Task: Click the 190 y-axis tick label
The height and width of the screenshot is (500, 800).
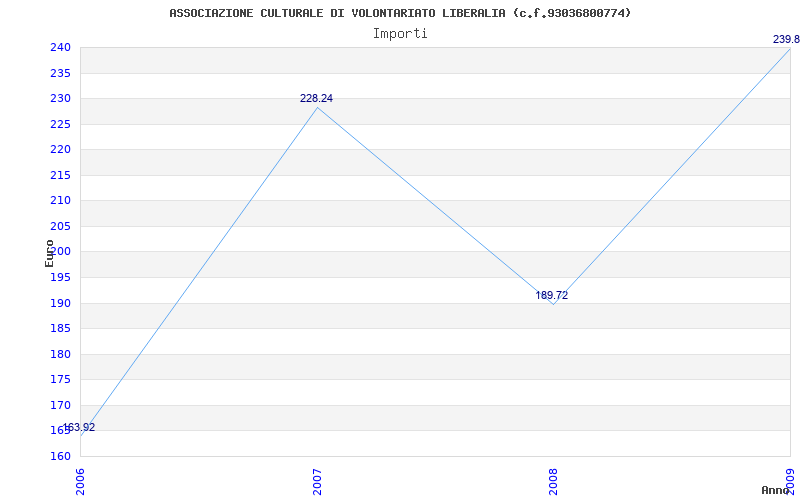Action: click(x=60, y=303)
